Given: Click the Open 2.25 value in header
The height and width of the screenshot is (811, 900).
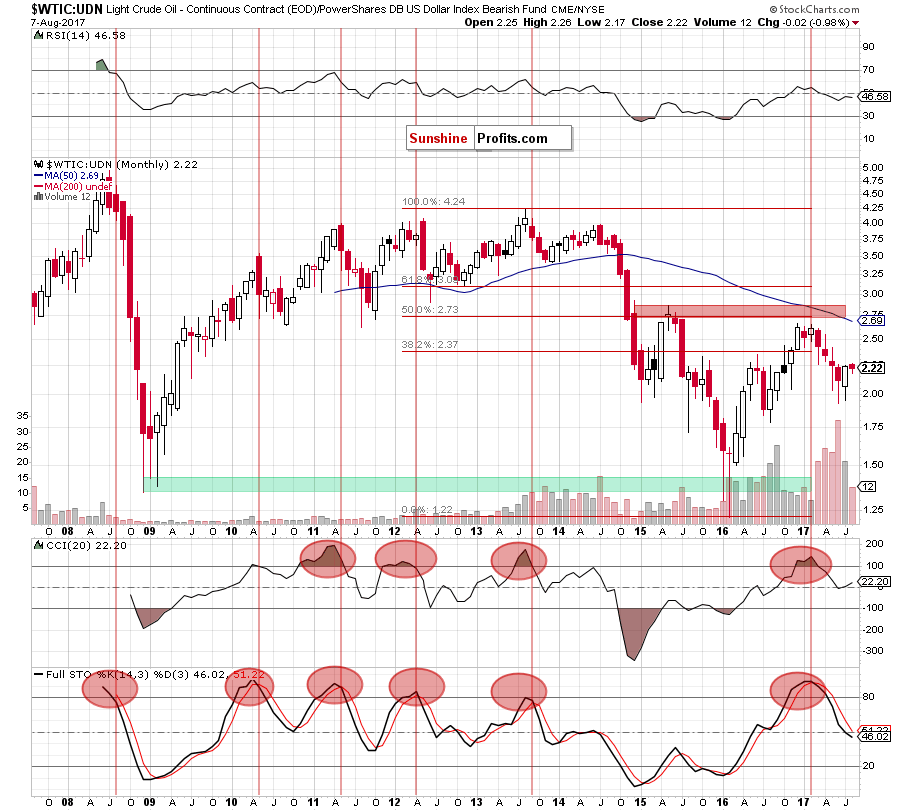Looking at the screenshot, I should click(x=491, y=23).
